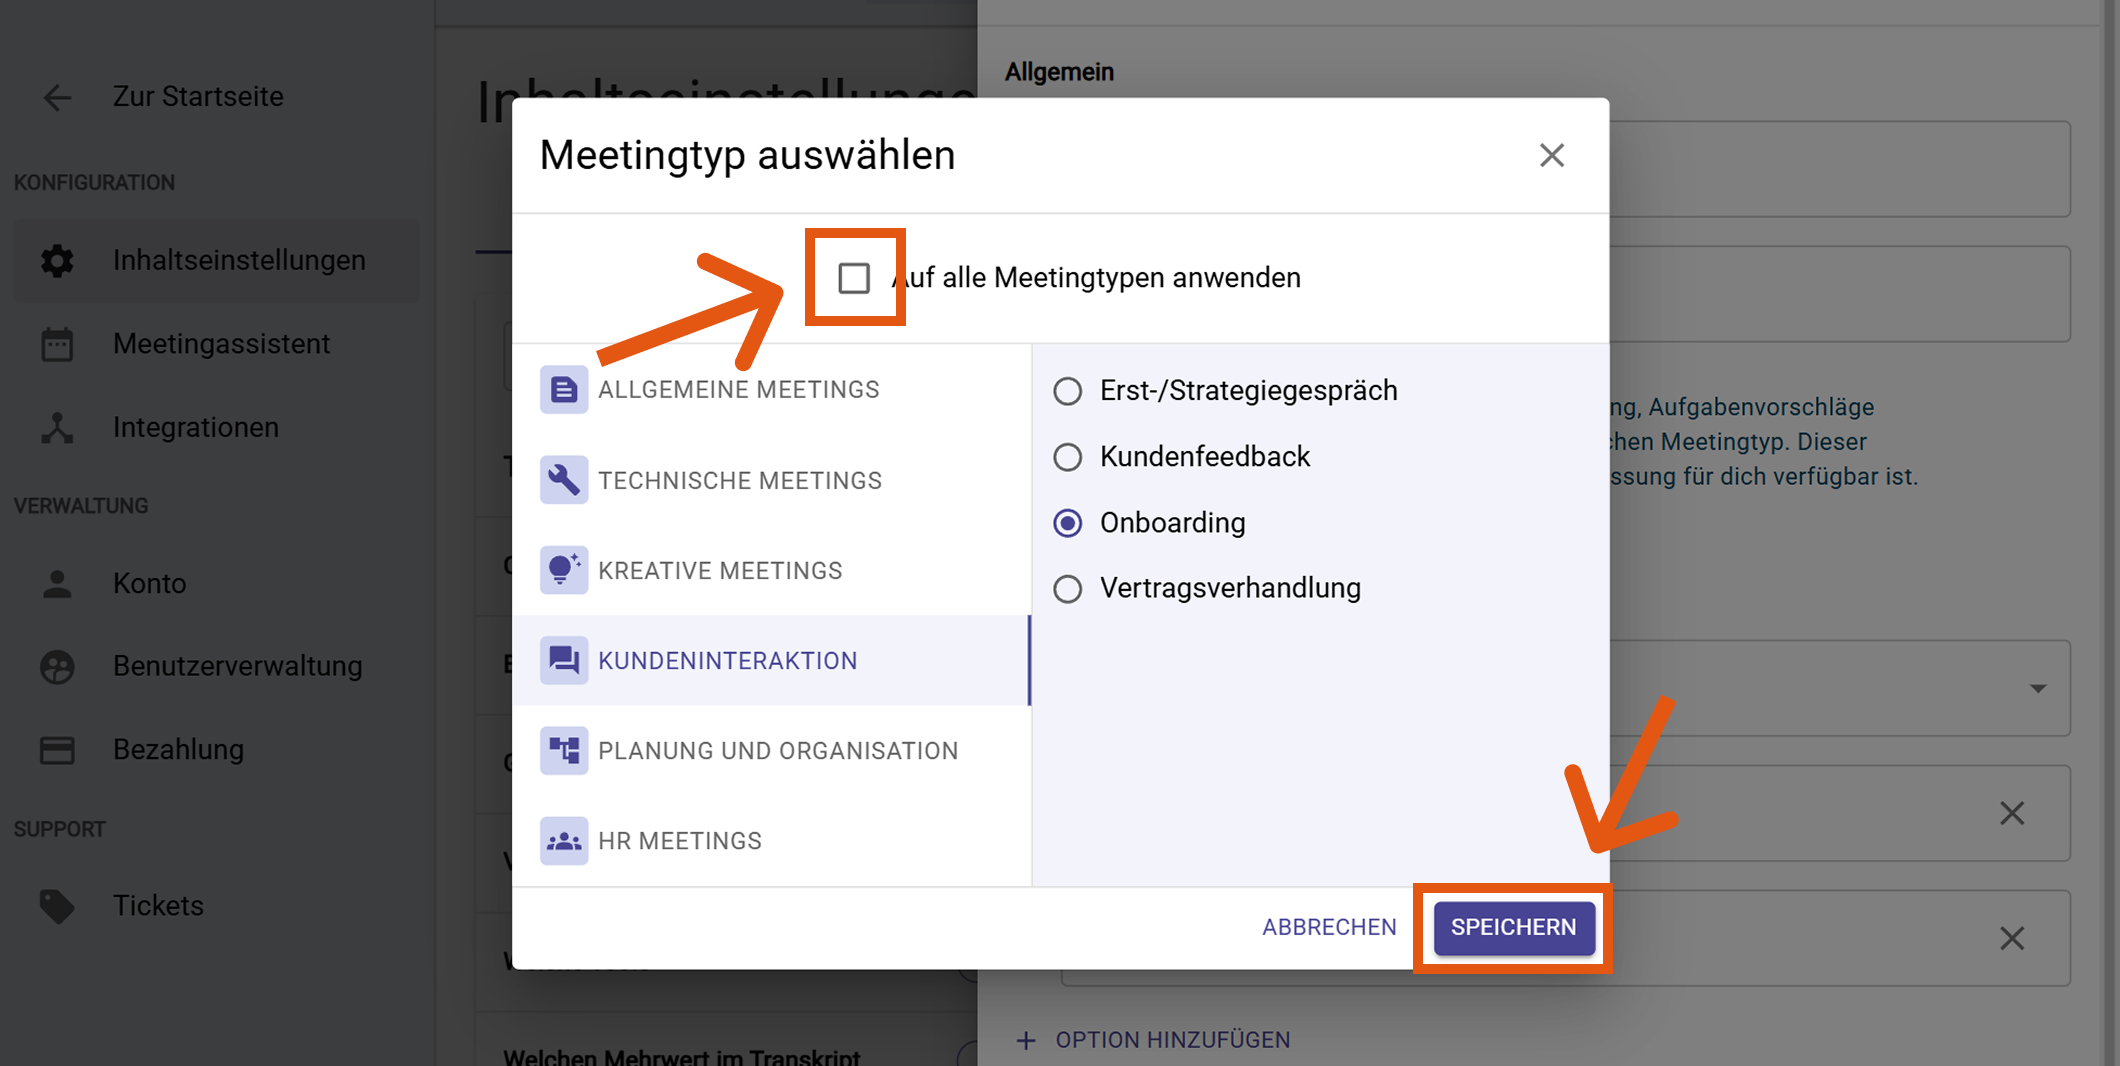Choose the Vertragsverhandlung radio option

point(1068,589)
